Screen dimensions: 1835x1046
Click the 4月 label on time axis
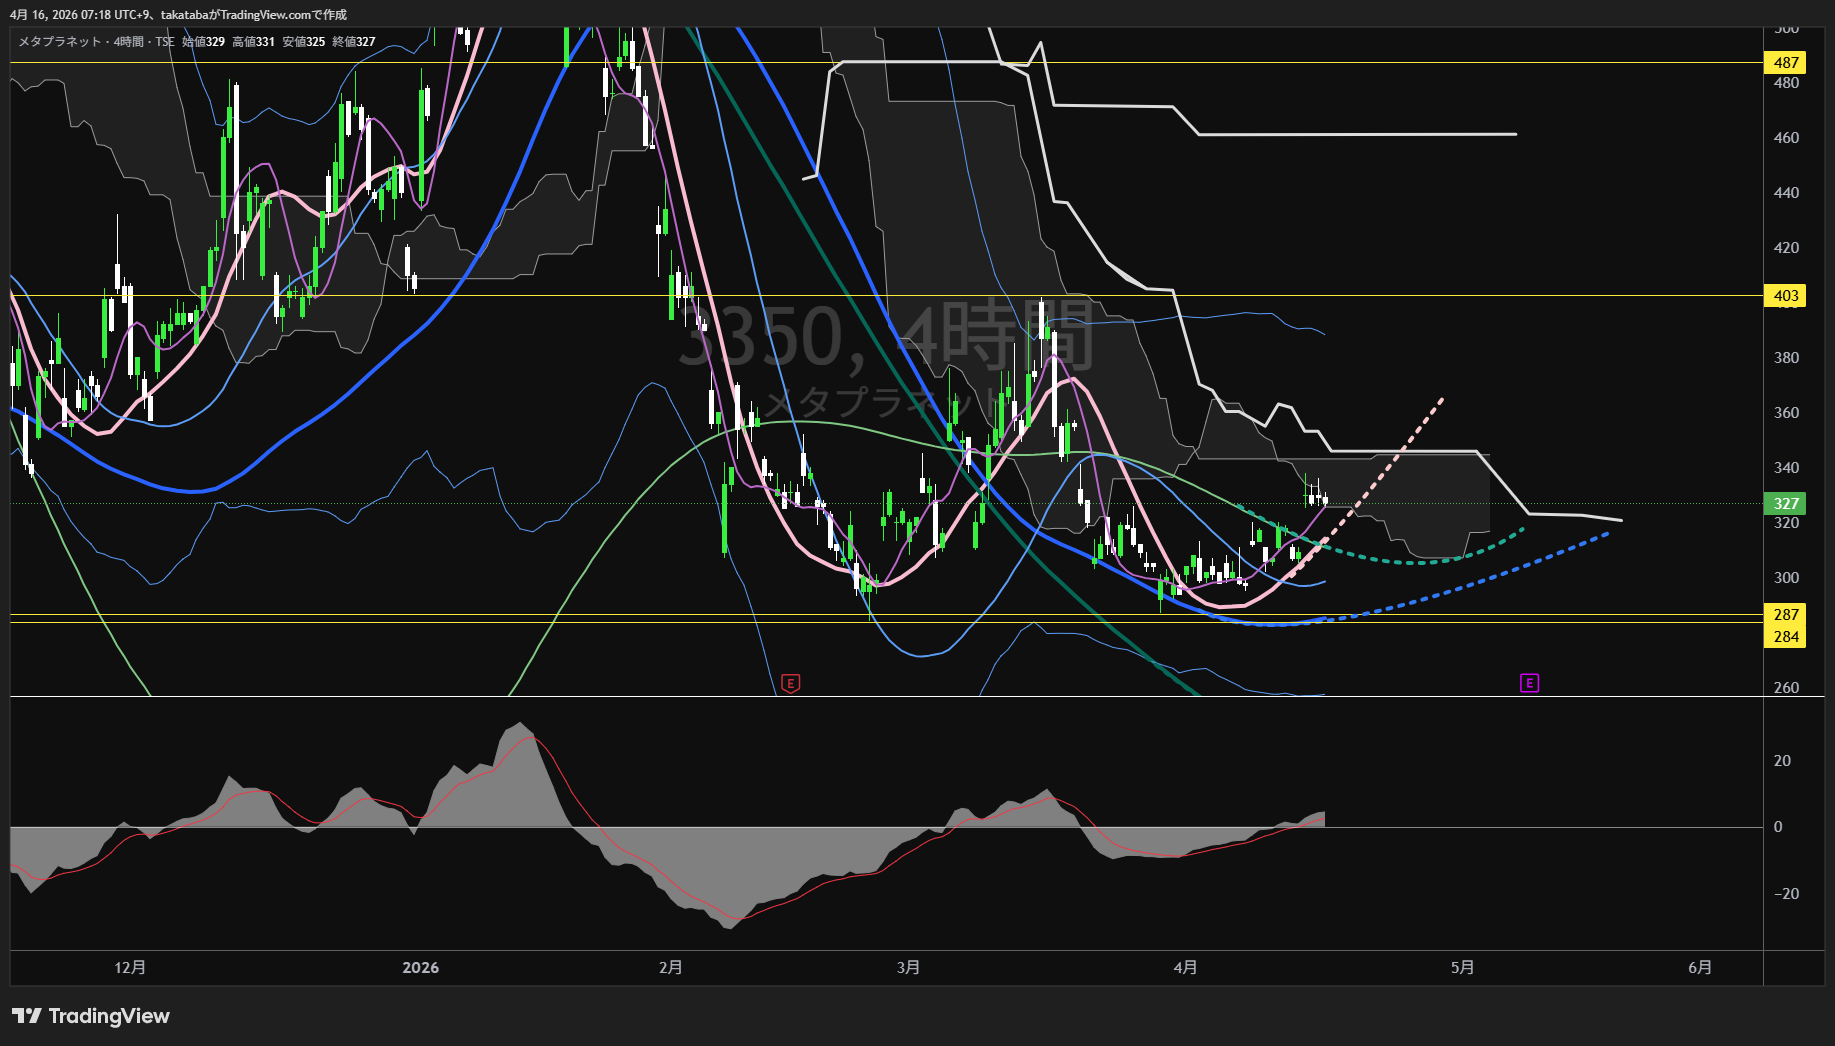(1185, 967)
